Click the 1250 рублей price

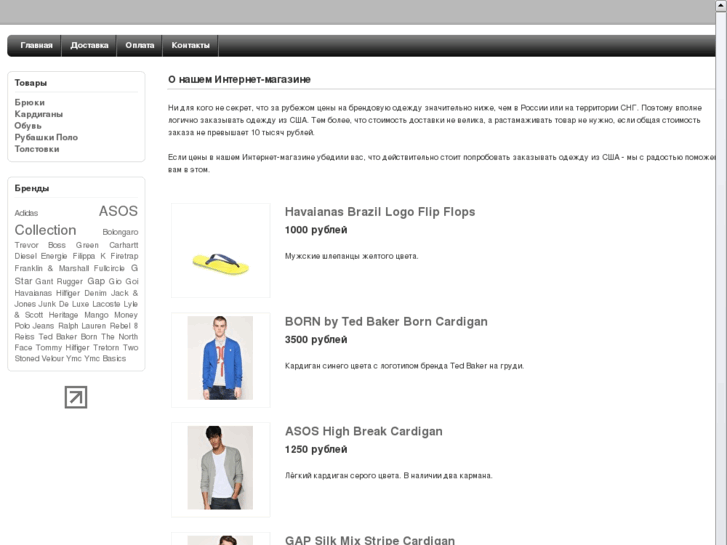[316, 449]
